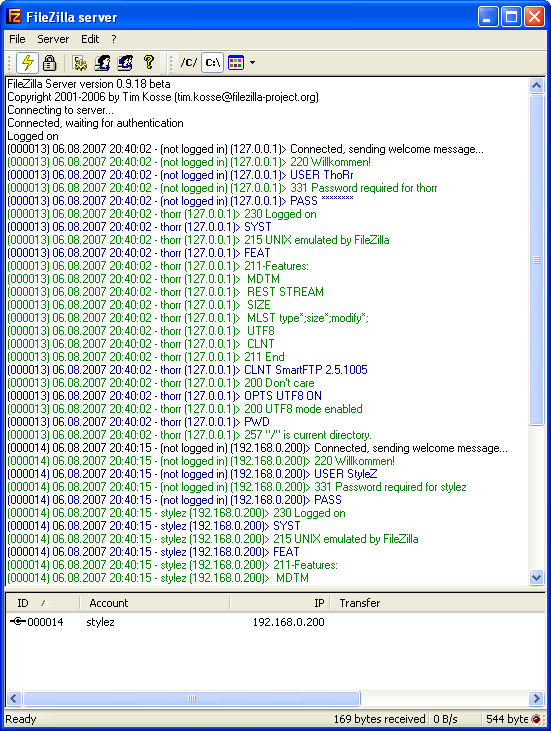Switch to C:\ path display style
This screenshot has height=731, width=551.
click(x=213, y=62)
